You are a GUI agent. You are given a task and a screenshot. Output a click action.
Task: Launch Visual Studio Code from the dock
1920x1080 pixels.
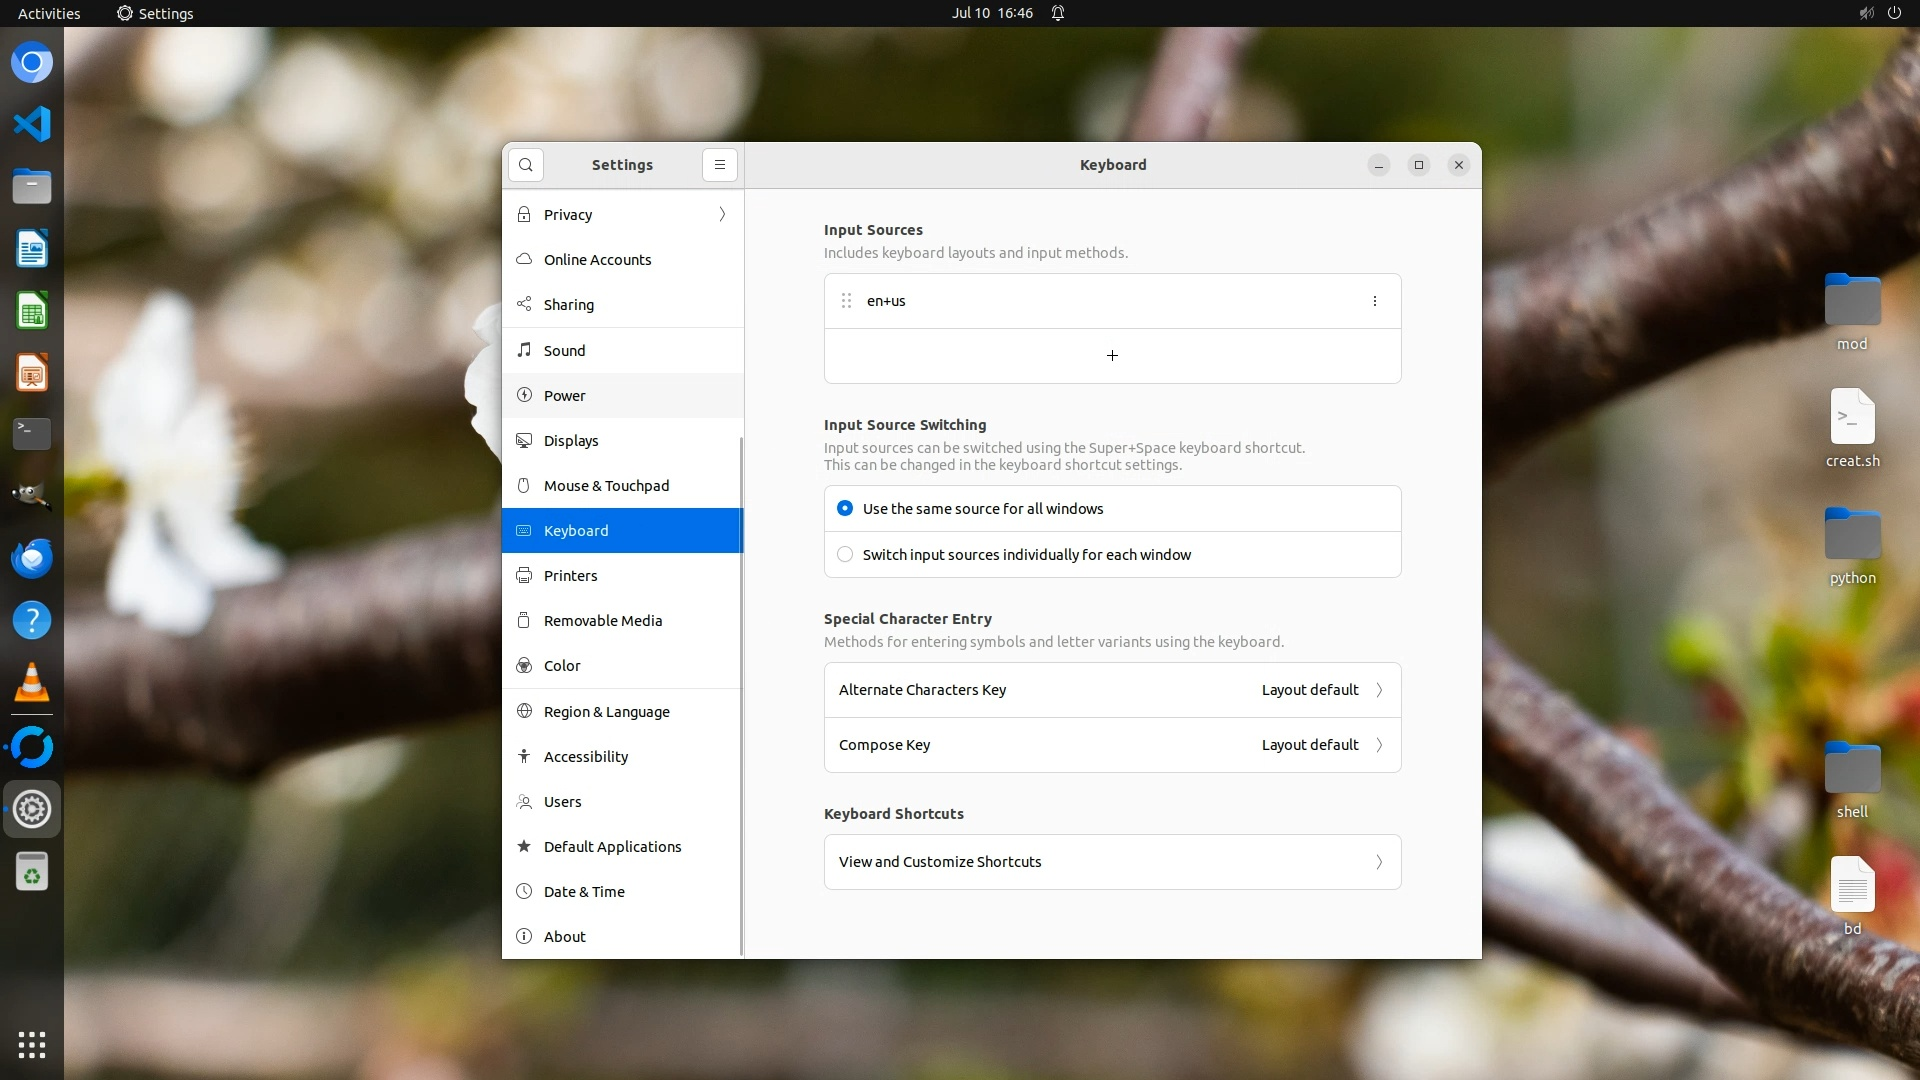32,125
